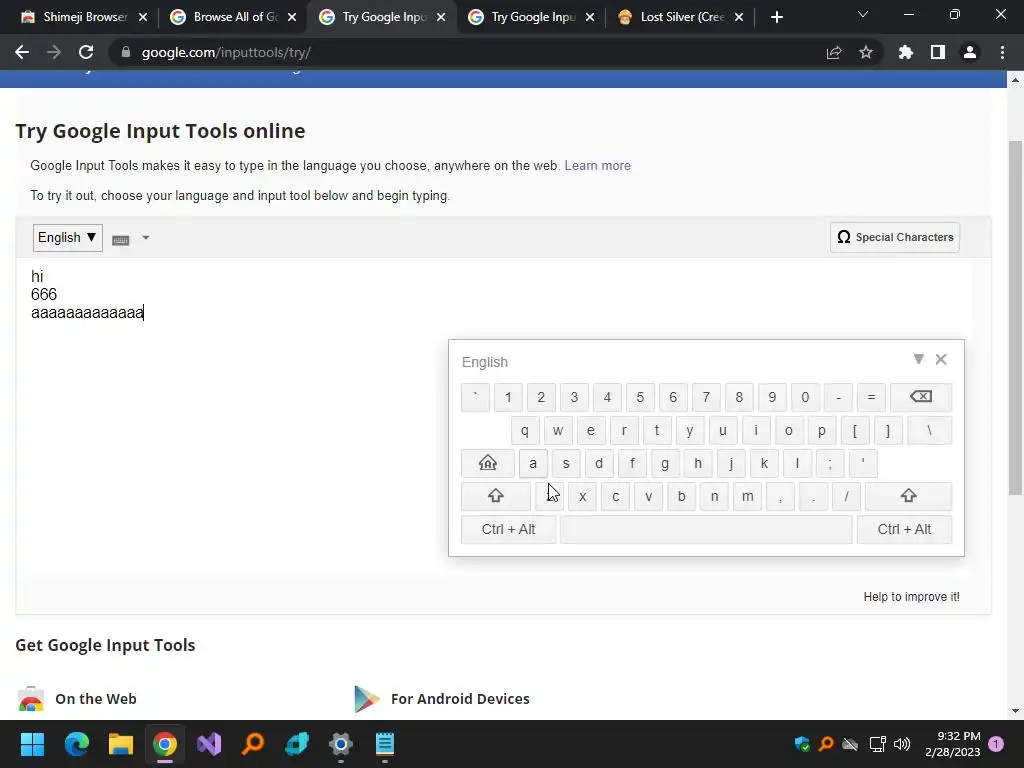Screen dimensions: 1024x768
Task: Minimize the virtual keyboard with triangle icon
Action: (x=919, y=359)
